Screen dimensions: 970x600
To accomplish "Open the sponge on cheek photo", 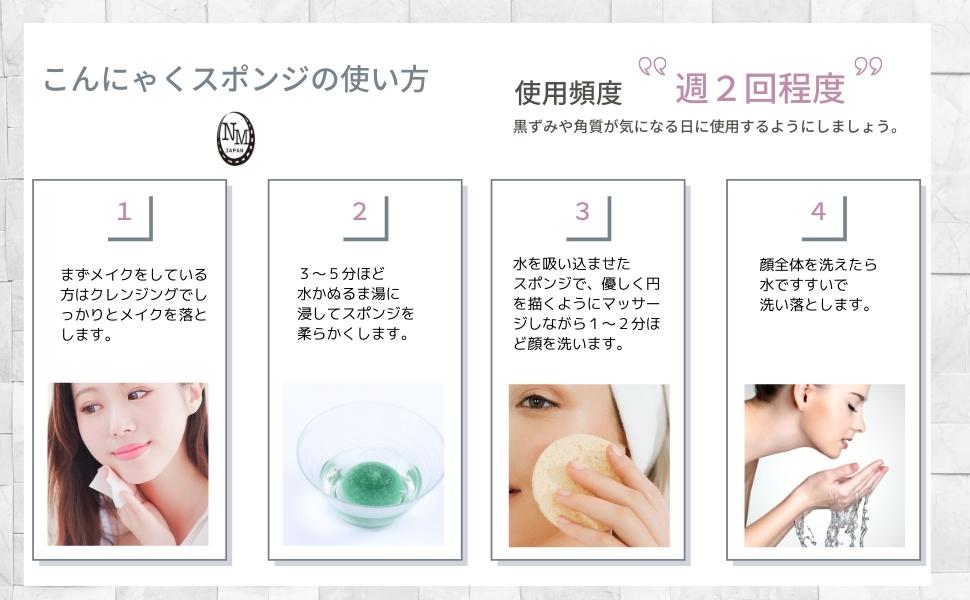I will (x=589, y=465).
